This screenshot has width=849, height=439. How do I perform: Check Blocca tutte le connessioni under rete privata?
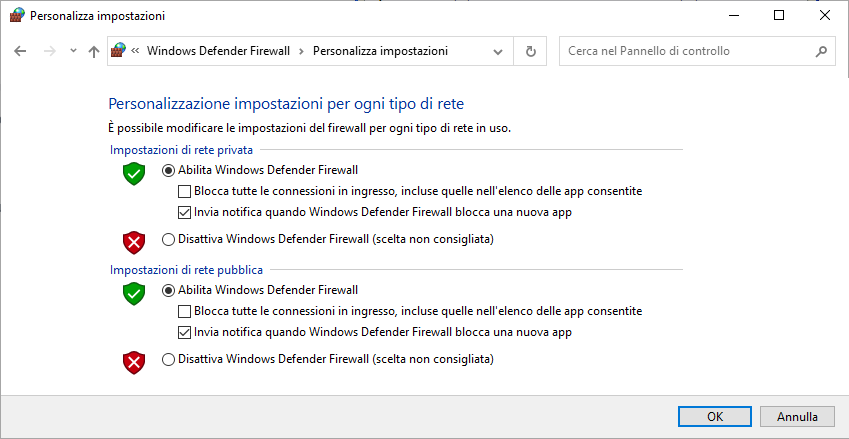(185, 191)
